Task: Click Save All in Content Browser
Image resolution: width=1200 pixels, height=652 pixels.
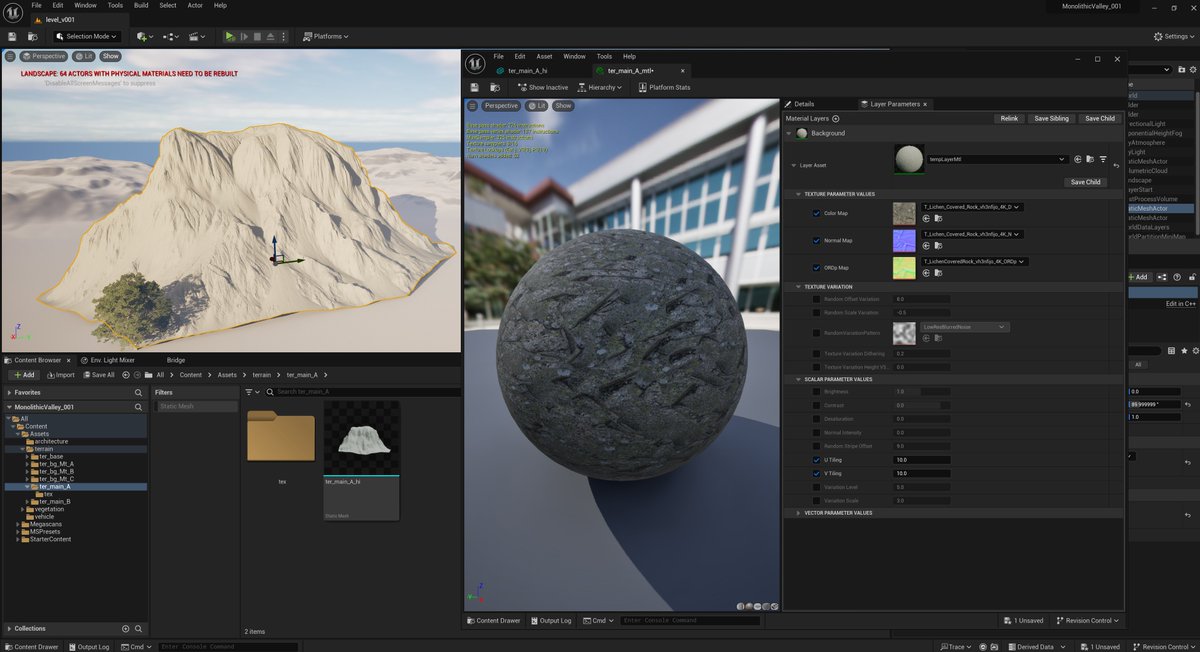Action: (98, 375)
